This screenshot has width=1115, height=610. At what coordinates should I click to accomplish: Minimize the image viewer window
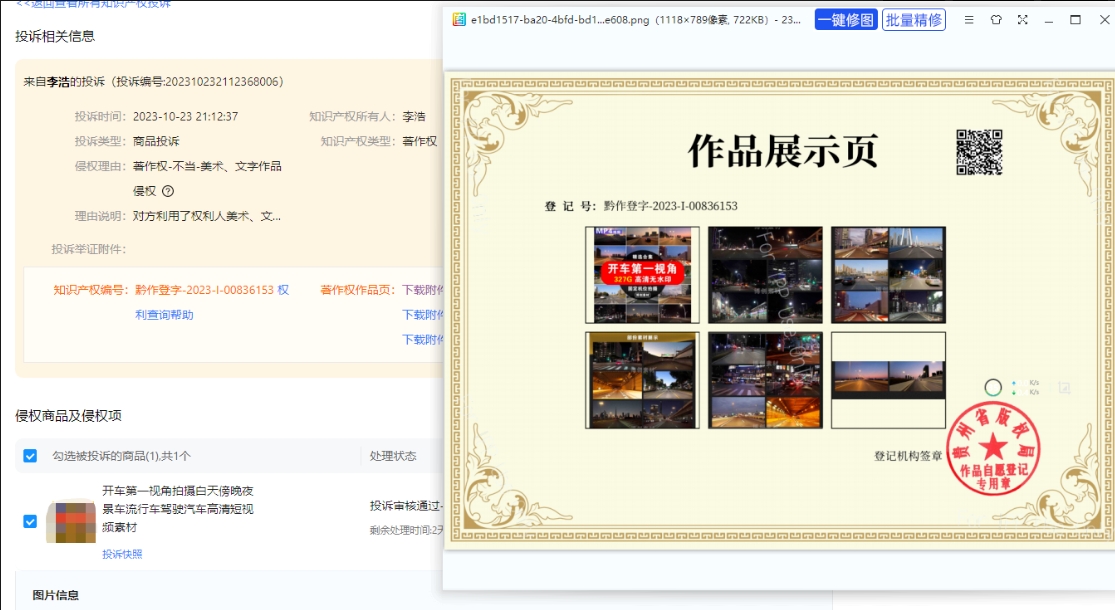pyautogui.click(x=1049, y=20)
